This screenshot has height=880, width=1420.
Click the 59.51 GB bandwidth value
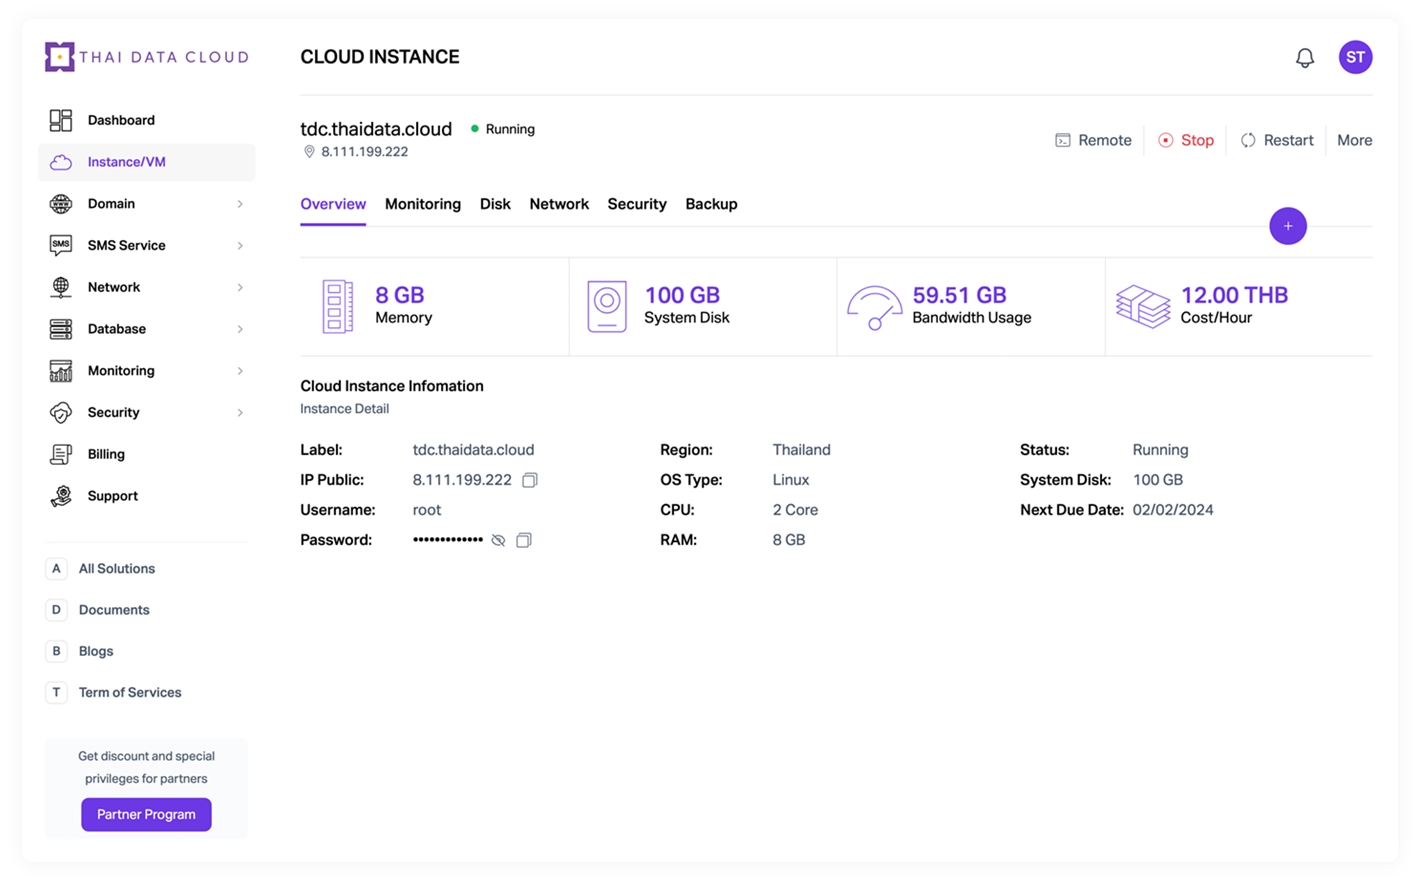[x=959, y=295]
